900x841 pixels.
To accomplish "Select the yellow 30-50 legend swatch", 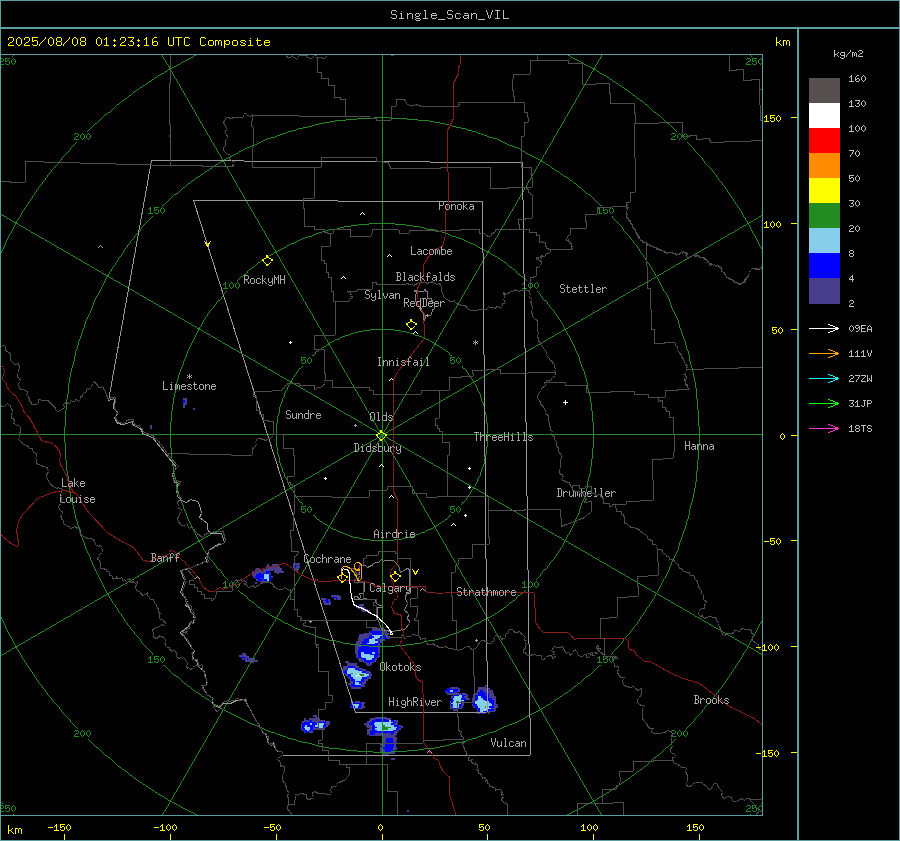I will (824, 191).
